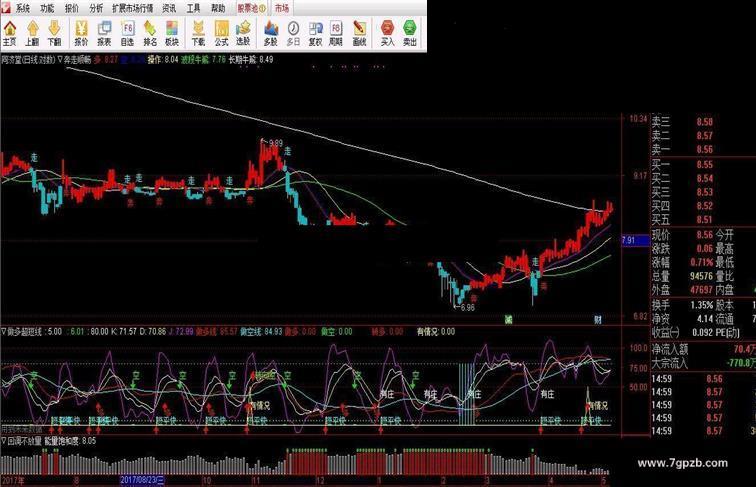Open the 排名 ranking icon

pos(150,33)
